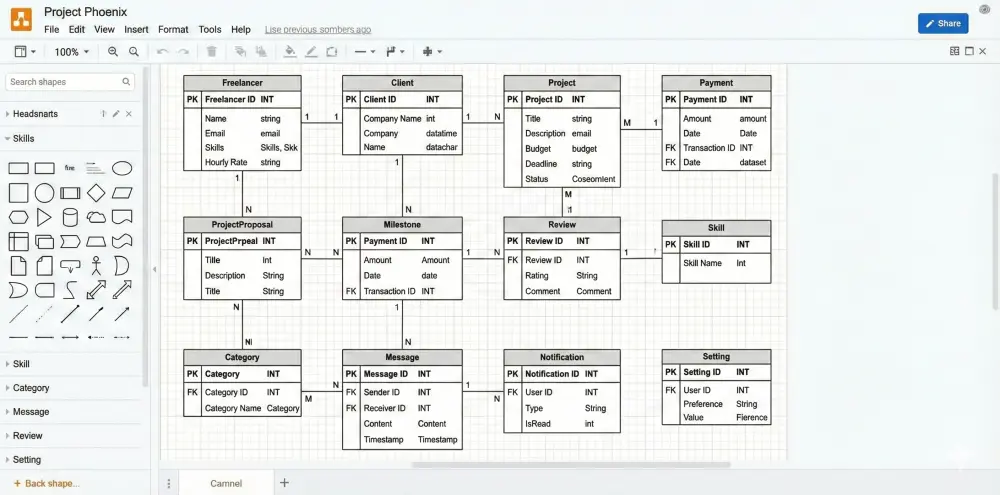Select the bidirectional block arrow shape
This screenshot has width=1000, height=495.
click(96, 290)
